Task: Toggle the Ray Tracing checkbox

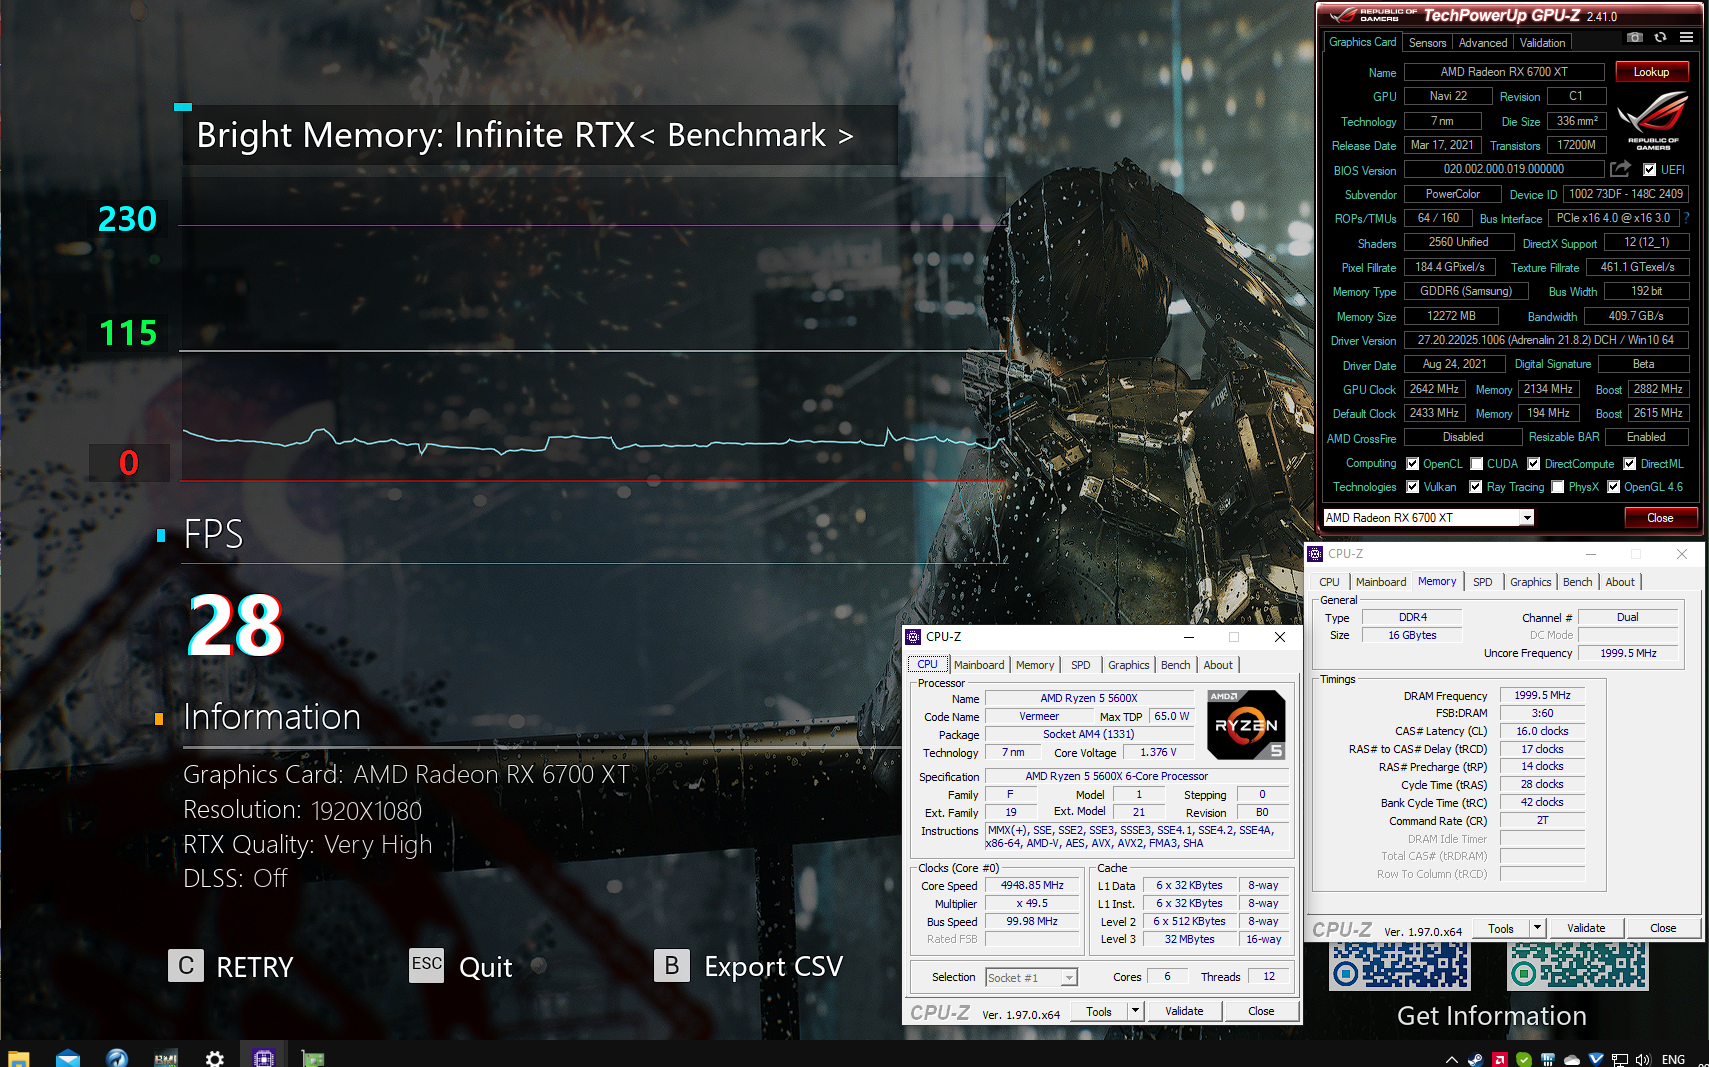Action: (1475, 487)
